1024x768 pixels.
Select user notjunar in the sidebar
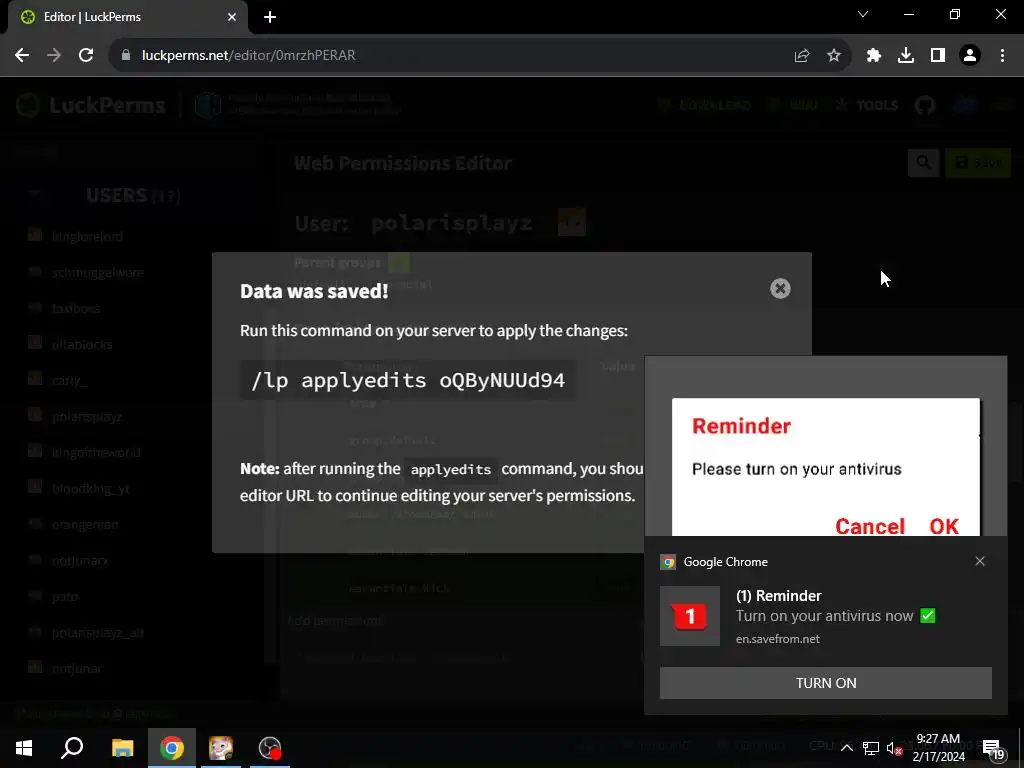pos(77,668)
